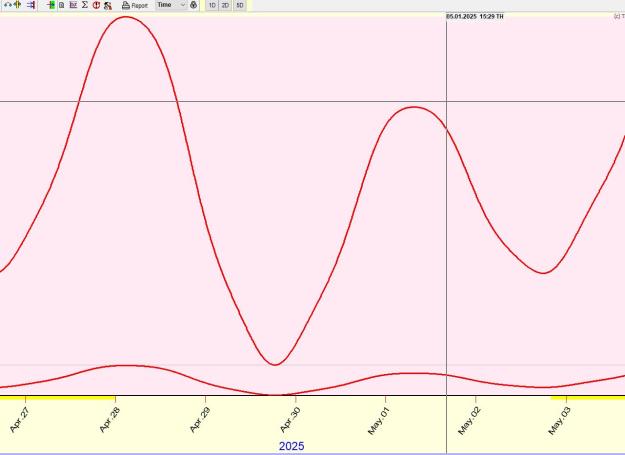Switch to 5D view
Screen dimensions: 625x455
point(240,6)
